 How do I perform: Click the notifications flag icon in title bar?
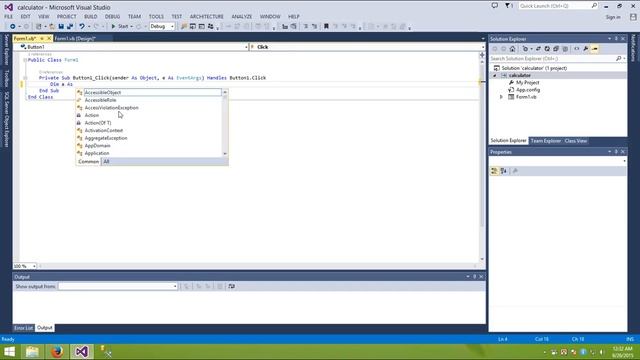pyautogui.click(x=508, y=6)
